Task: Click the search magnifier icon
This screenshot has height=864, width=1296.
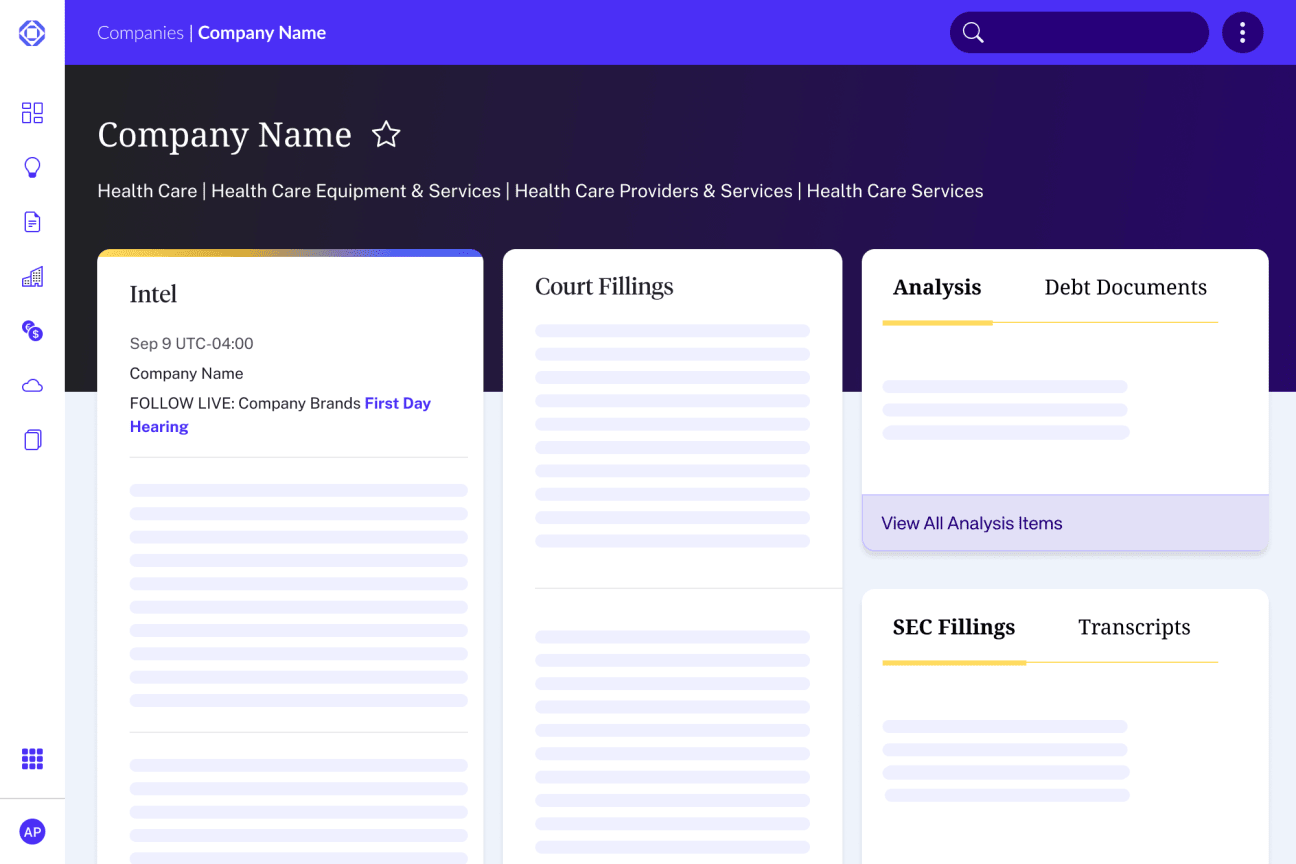Action: [x=973, y=32]
